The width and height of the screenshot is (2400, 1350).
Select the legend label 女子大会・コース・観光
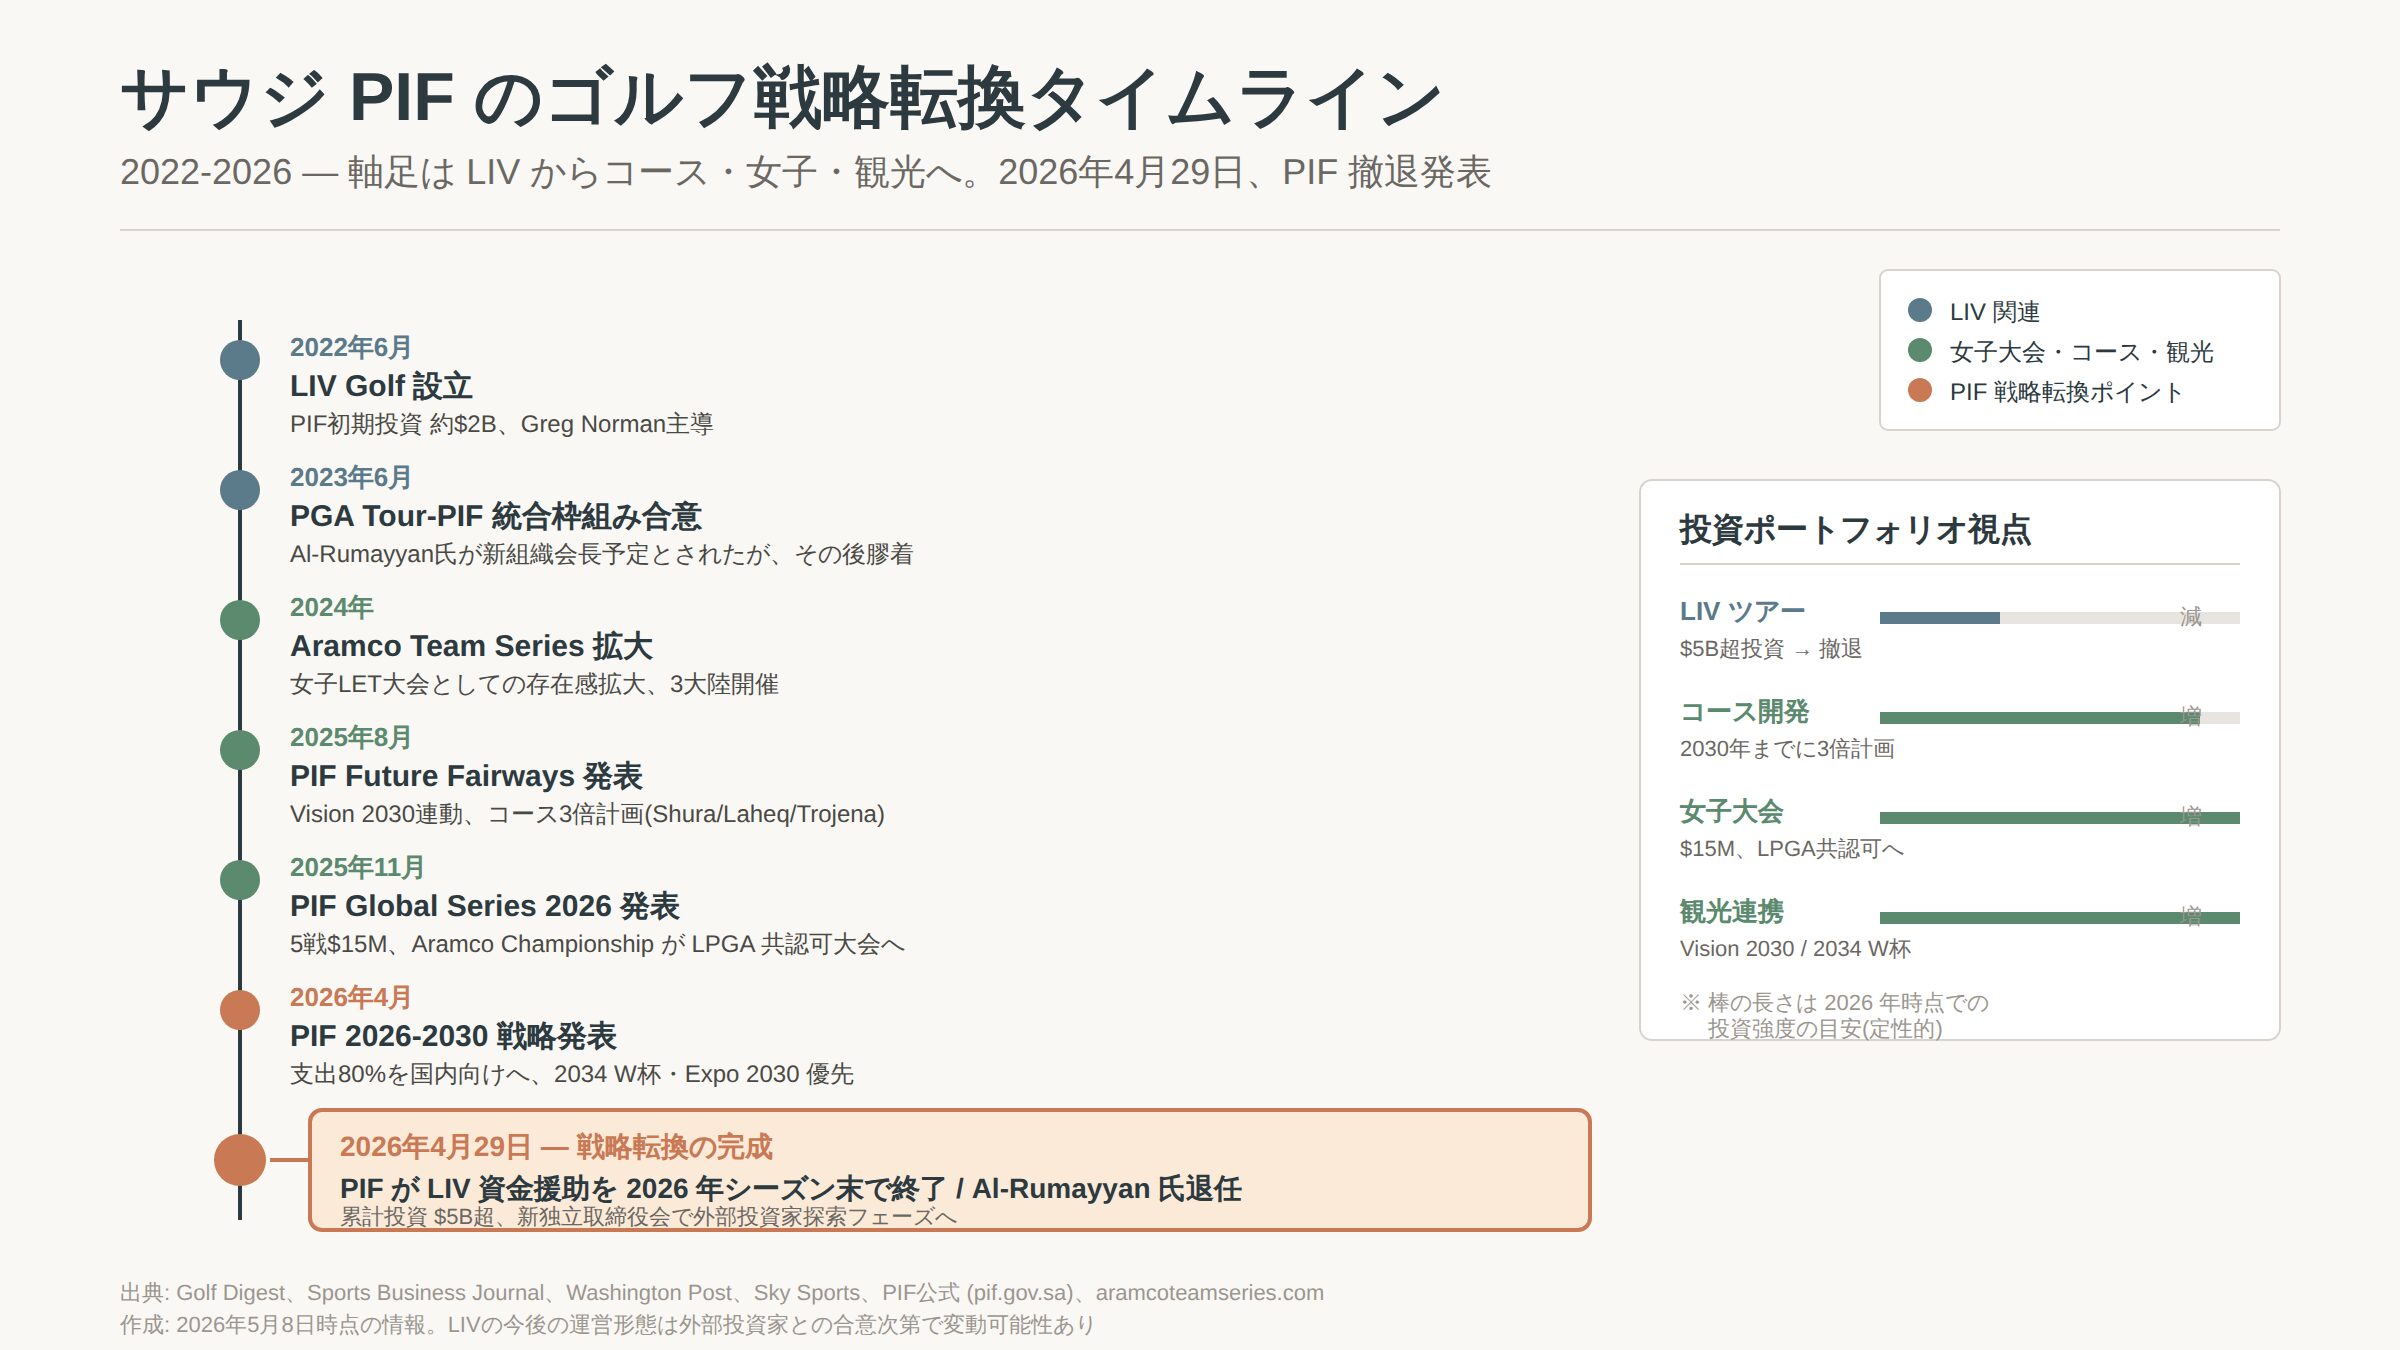pos(2082,352)
